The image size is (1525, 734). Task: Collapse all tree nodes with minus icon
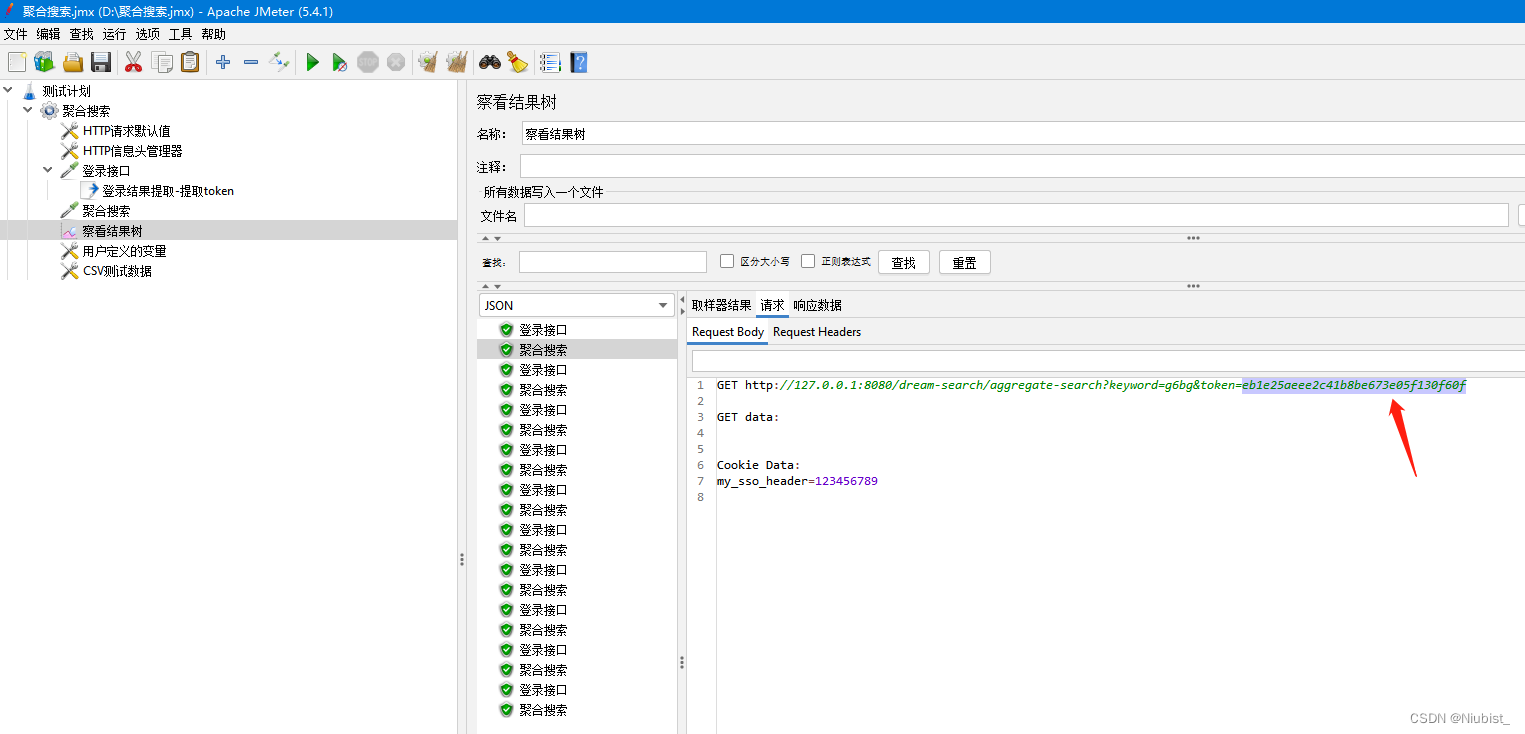point(251,62)
